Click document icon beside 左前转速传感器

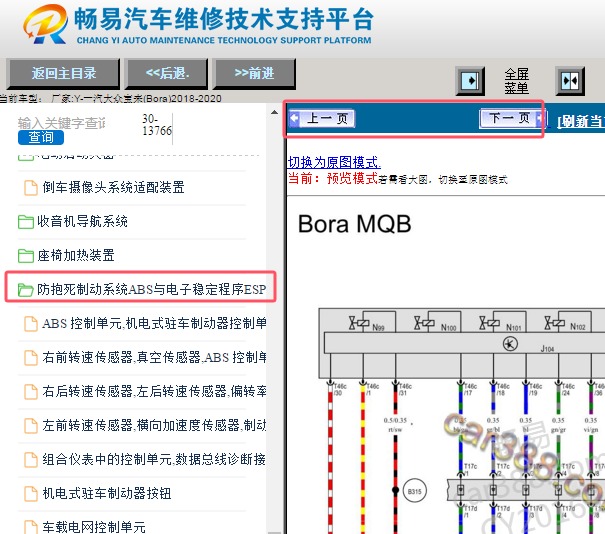pos(31,426)
